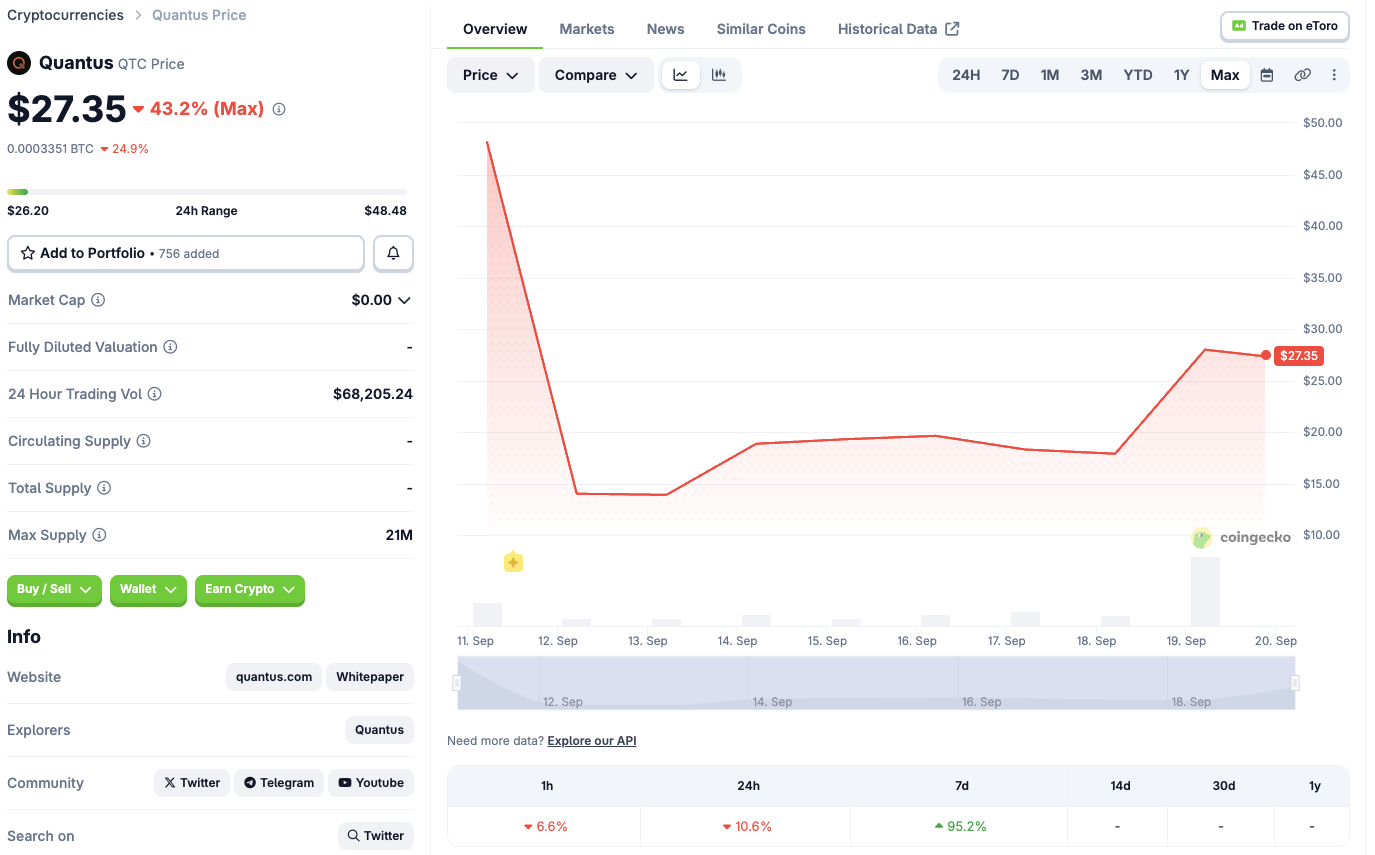Click the Max Supply value 21M
Image resolution: width=1375 pixels, height=855 pixels.
click(x=399, y=535)
